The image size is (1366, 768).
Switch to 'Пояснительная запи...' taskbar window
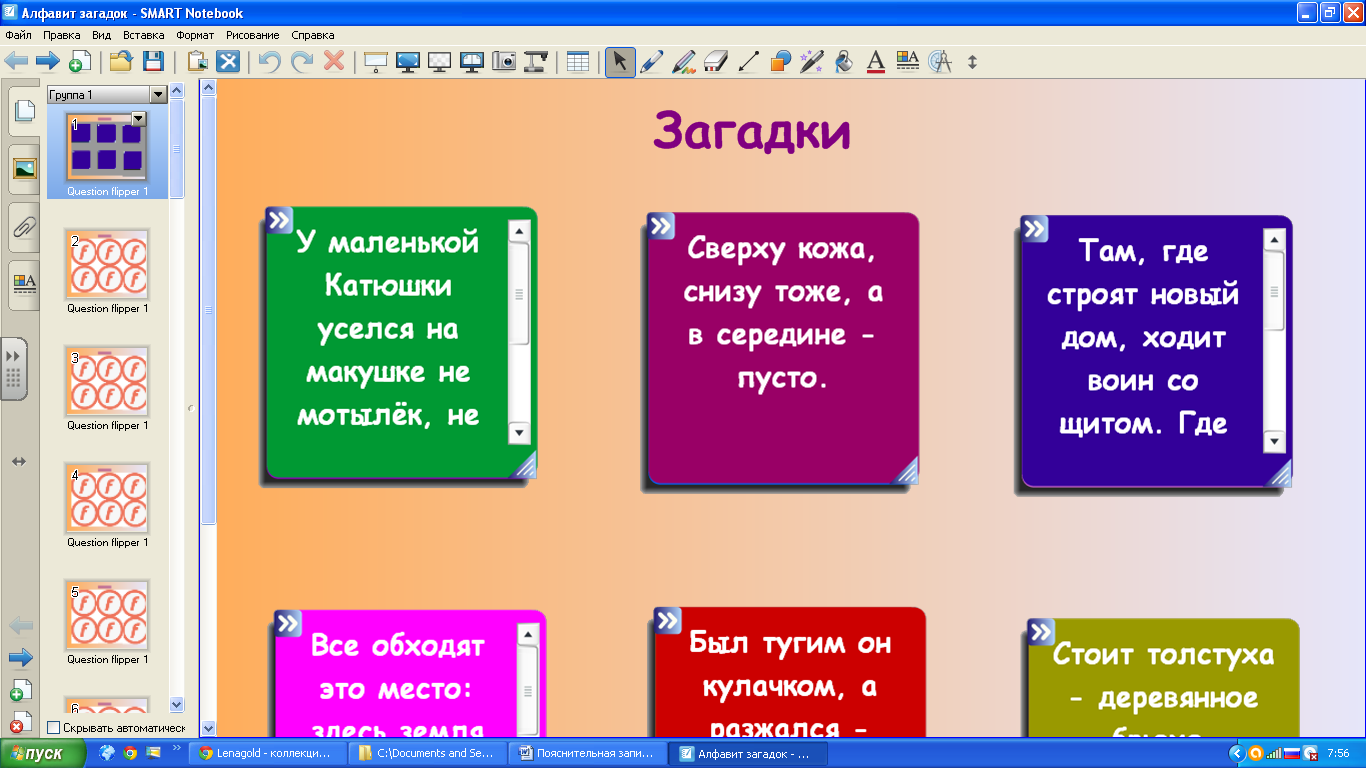586,754
